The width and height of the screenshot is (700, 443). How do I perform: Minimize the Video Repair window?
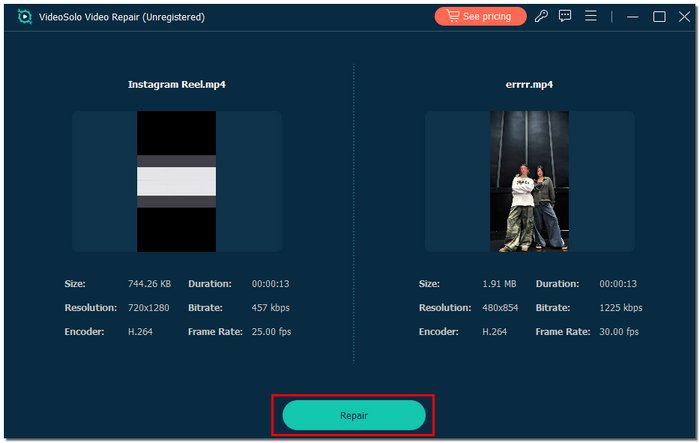coord(634,17)
